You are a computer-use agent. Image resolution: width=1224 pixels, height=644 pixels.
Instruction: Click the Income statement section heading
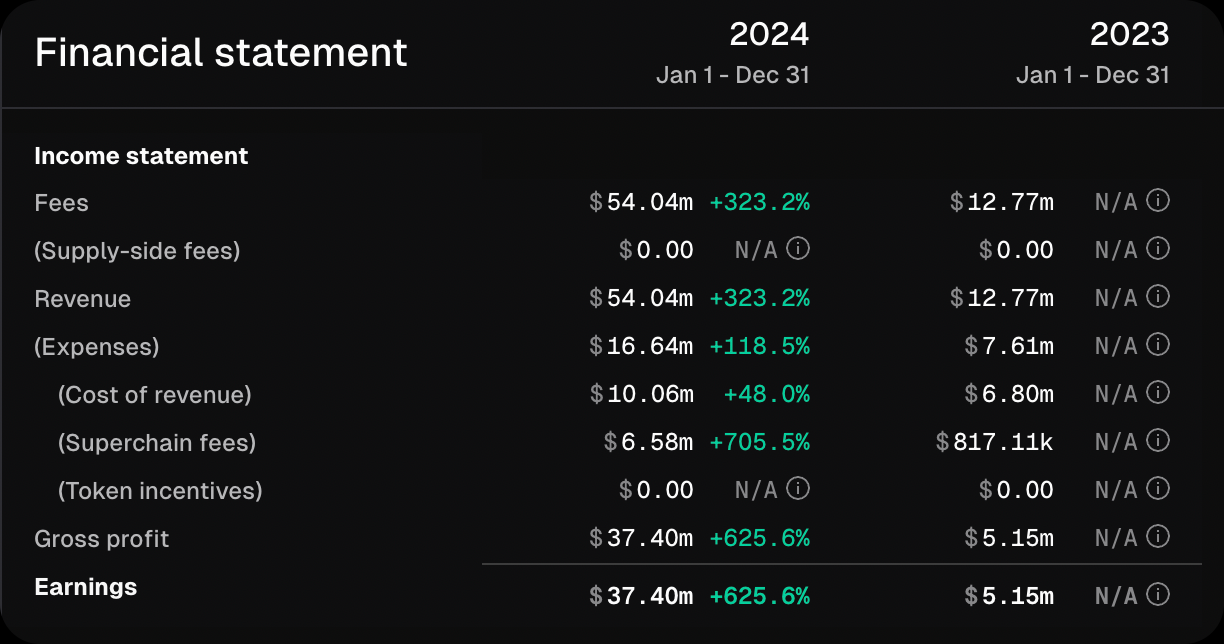pyautogui.click(x=141, y=156)
